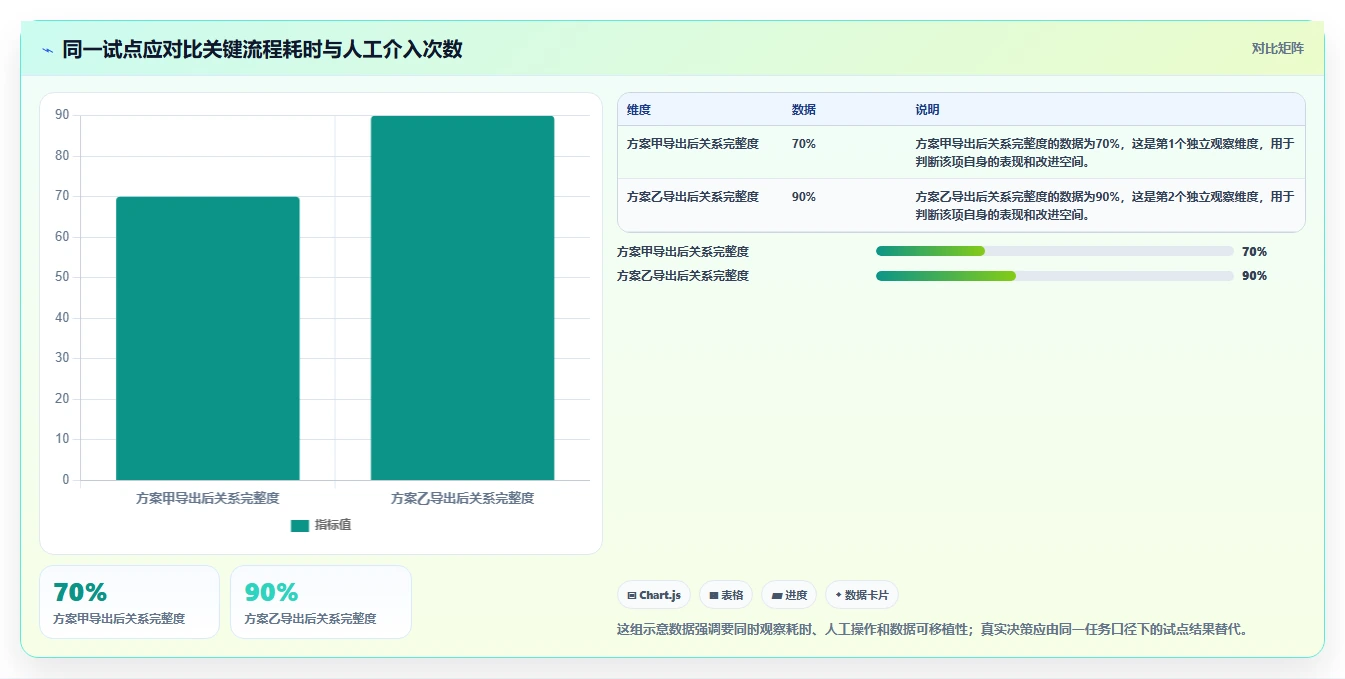Click the 数据卡片 chip diamond icon
Screen dimensions: 1345x679
(x=839, y=595)
